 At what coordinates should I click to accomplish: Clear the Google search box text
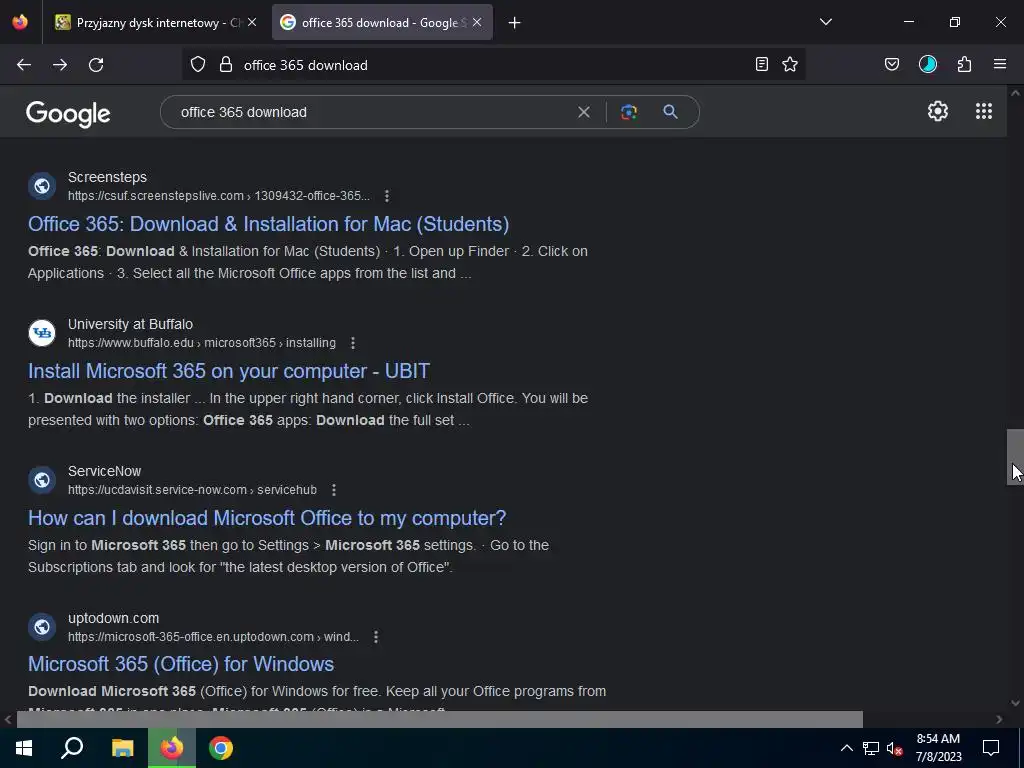click(584, 112)
